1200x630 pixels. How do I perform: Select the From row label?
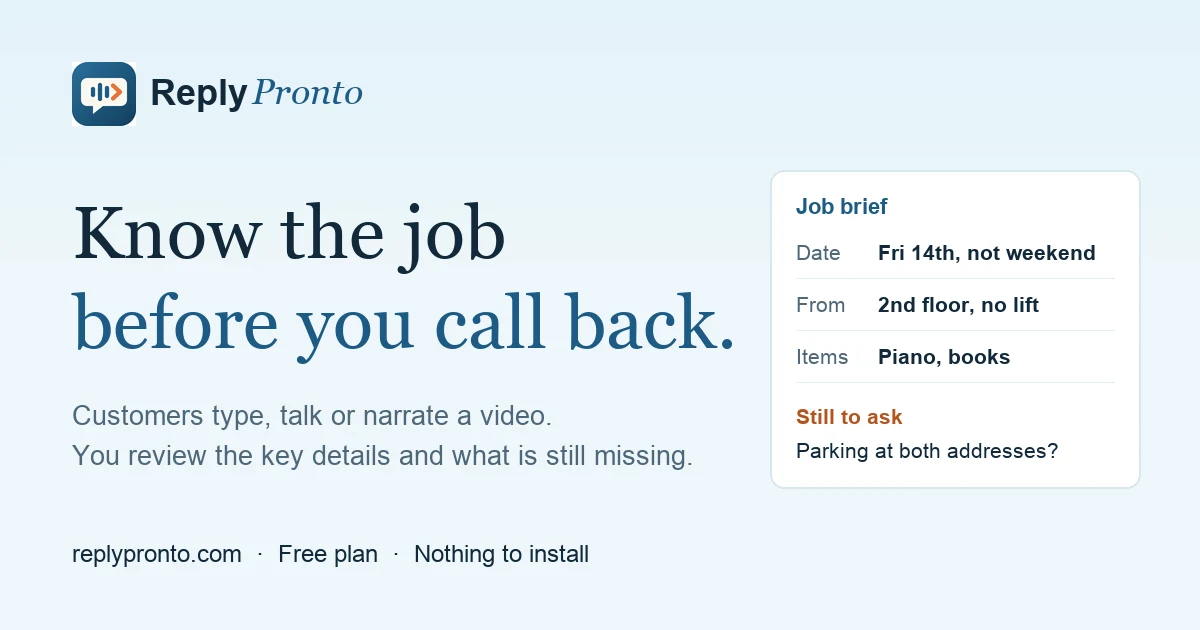820,305
